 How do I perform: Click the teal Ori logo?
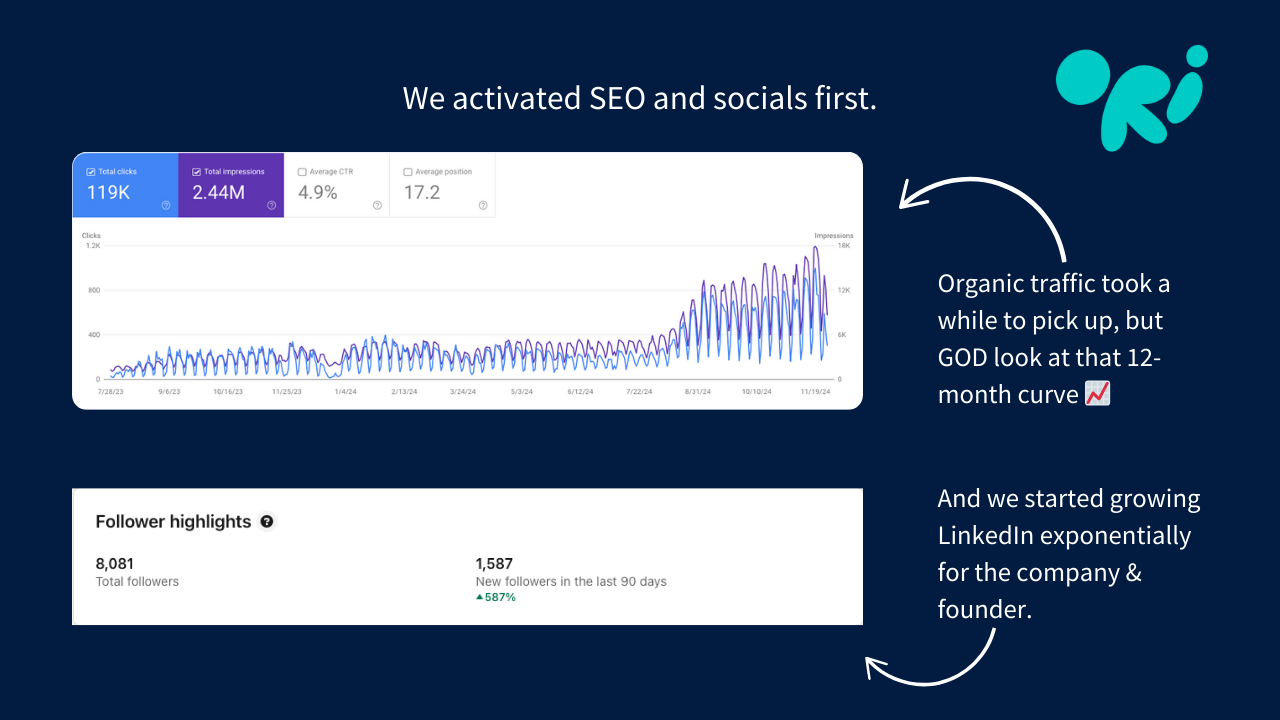[x=1130, y=95]
